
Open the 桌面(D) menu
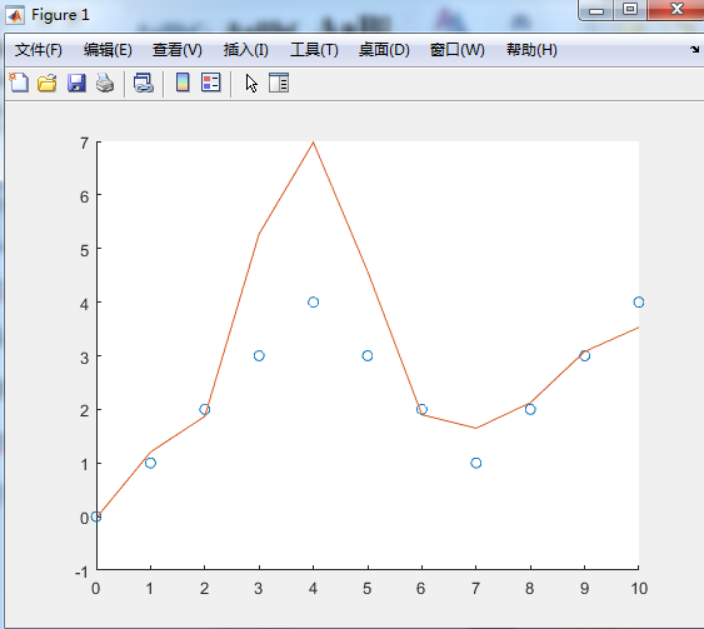(384, 50)
